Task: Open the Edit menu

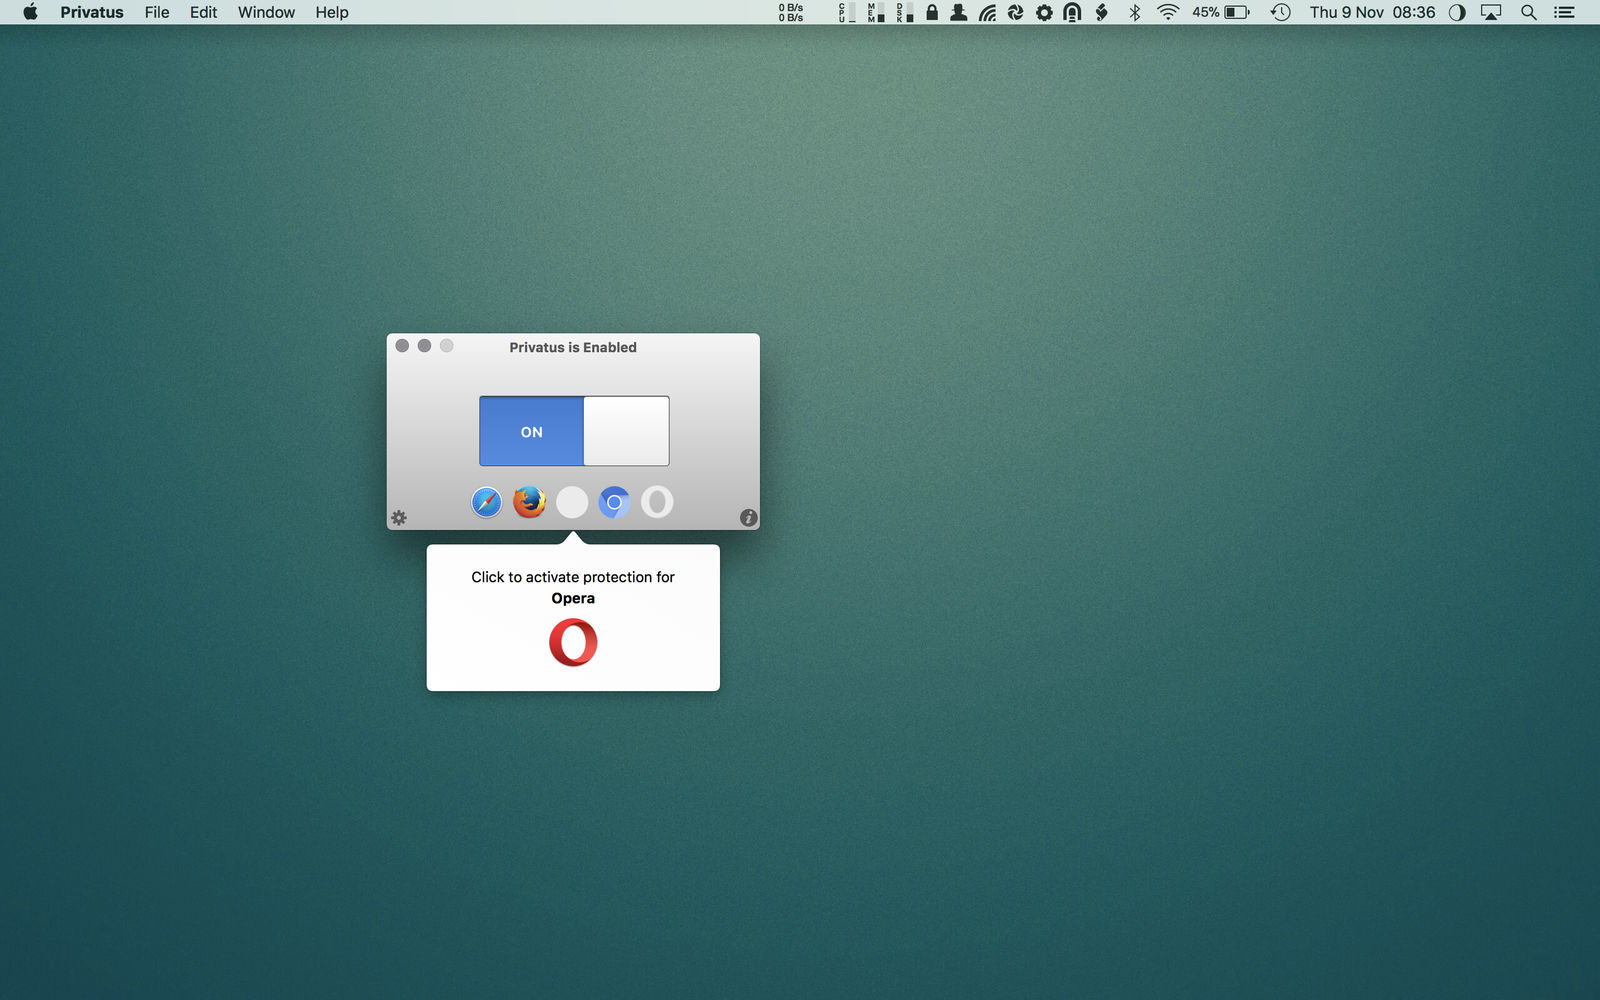Action: pyautogui.click(x=203, y=12)
